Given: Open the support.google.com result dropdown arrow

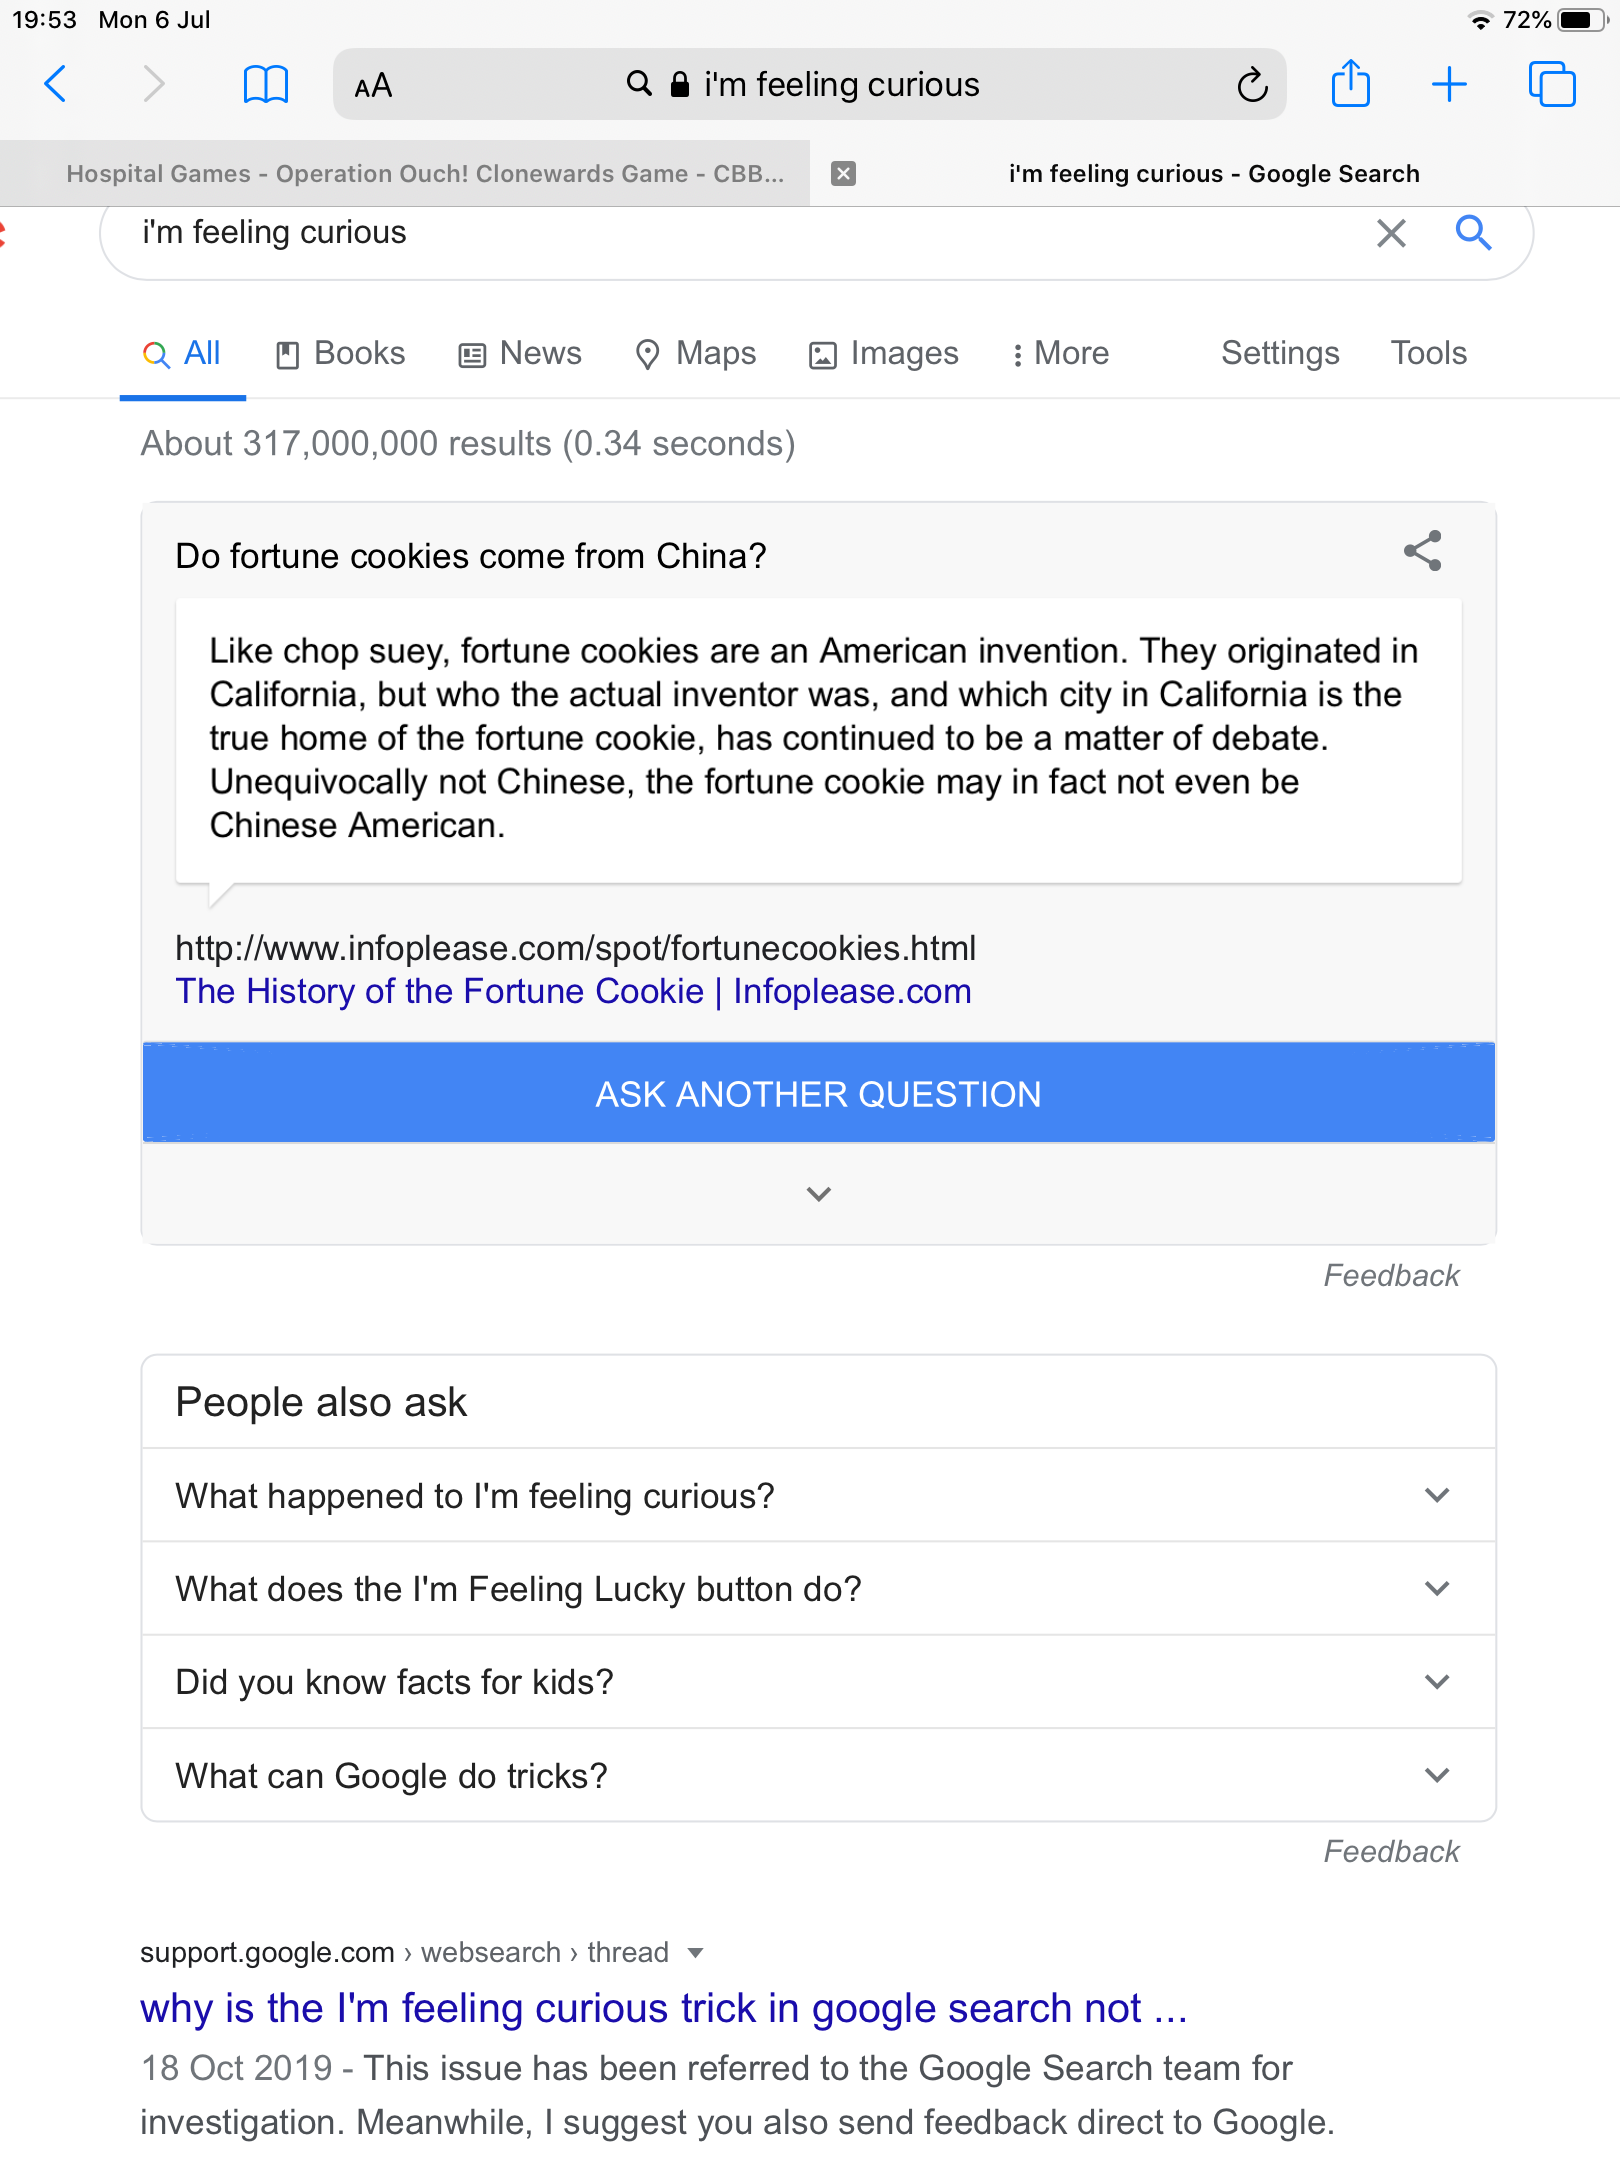Looking at the screenshot, I should pos(696,1953).
